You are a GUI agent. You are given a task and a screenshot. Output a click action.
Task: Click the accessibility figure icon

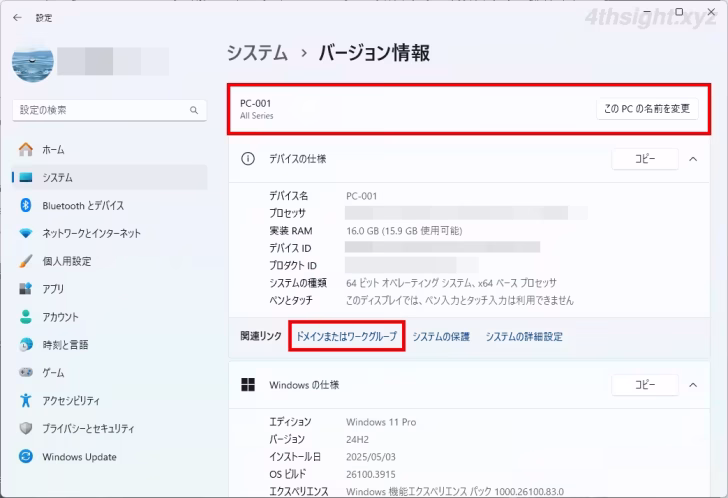click(x=26, y=400)
